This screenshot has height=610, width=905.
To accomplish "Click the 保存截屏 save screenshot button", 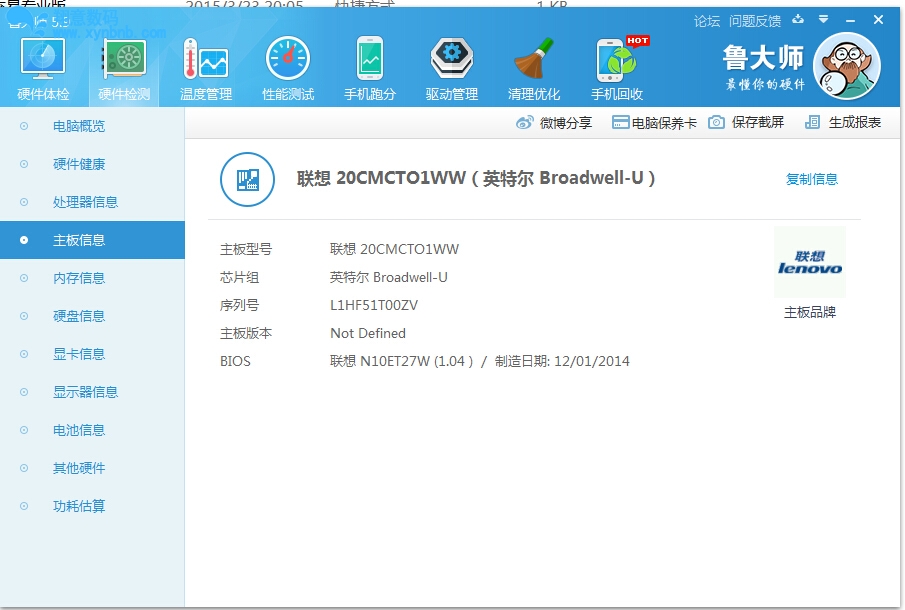I will tap(746, 122).
